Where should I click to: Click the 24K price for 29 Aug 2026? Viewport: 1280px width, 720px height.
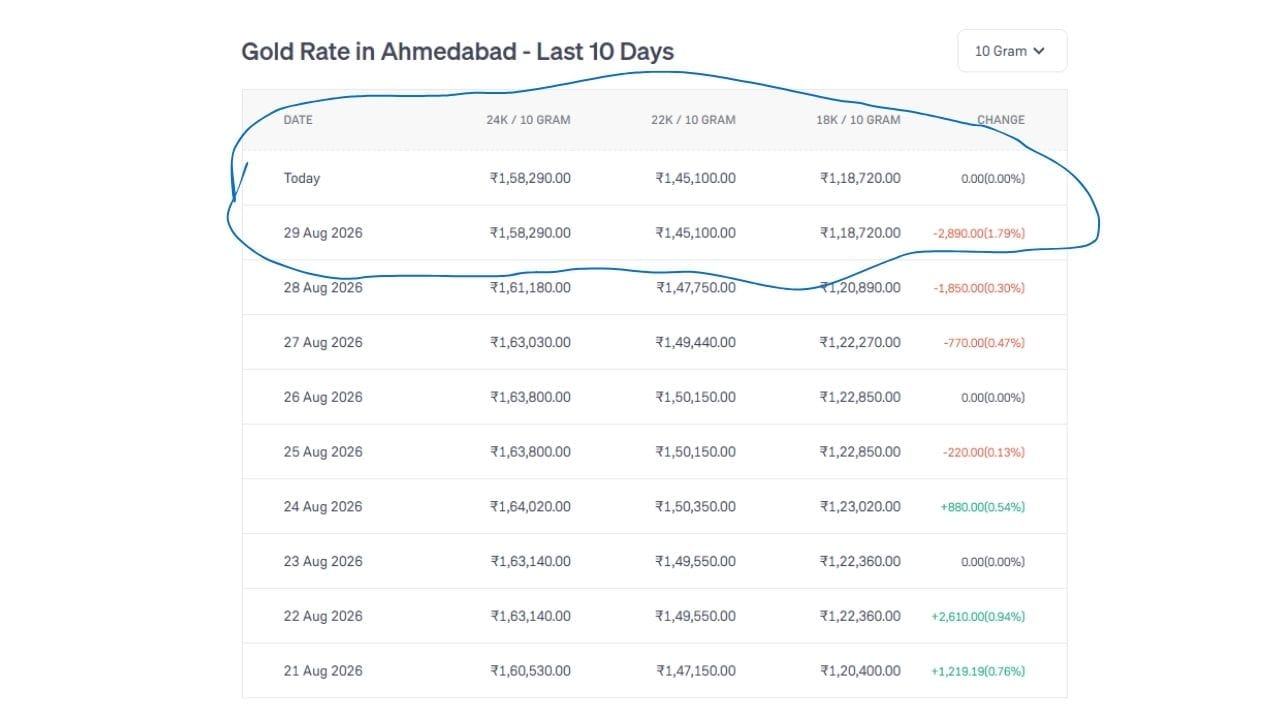(x=530, y=233)
